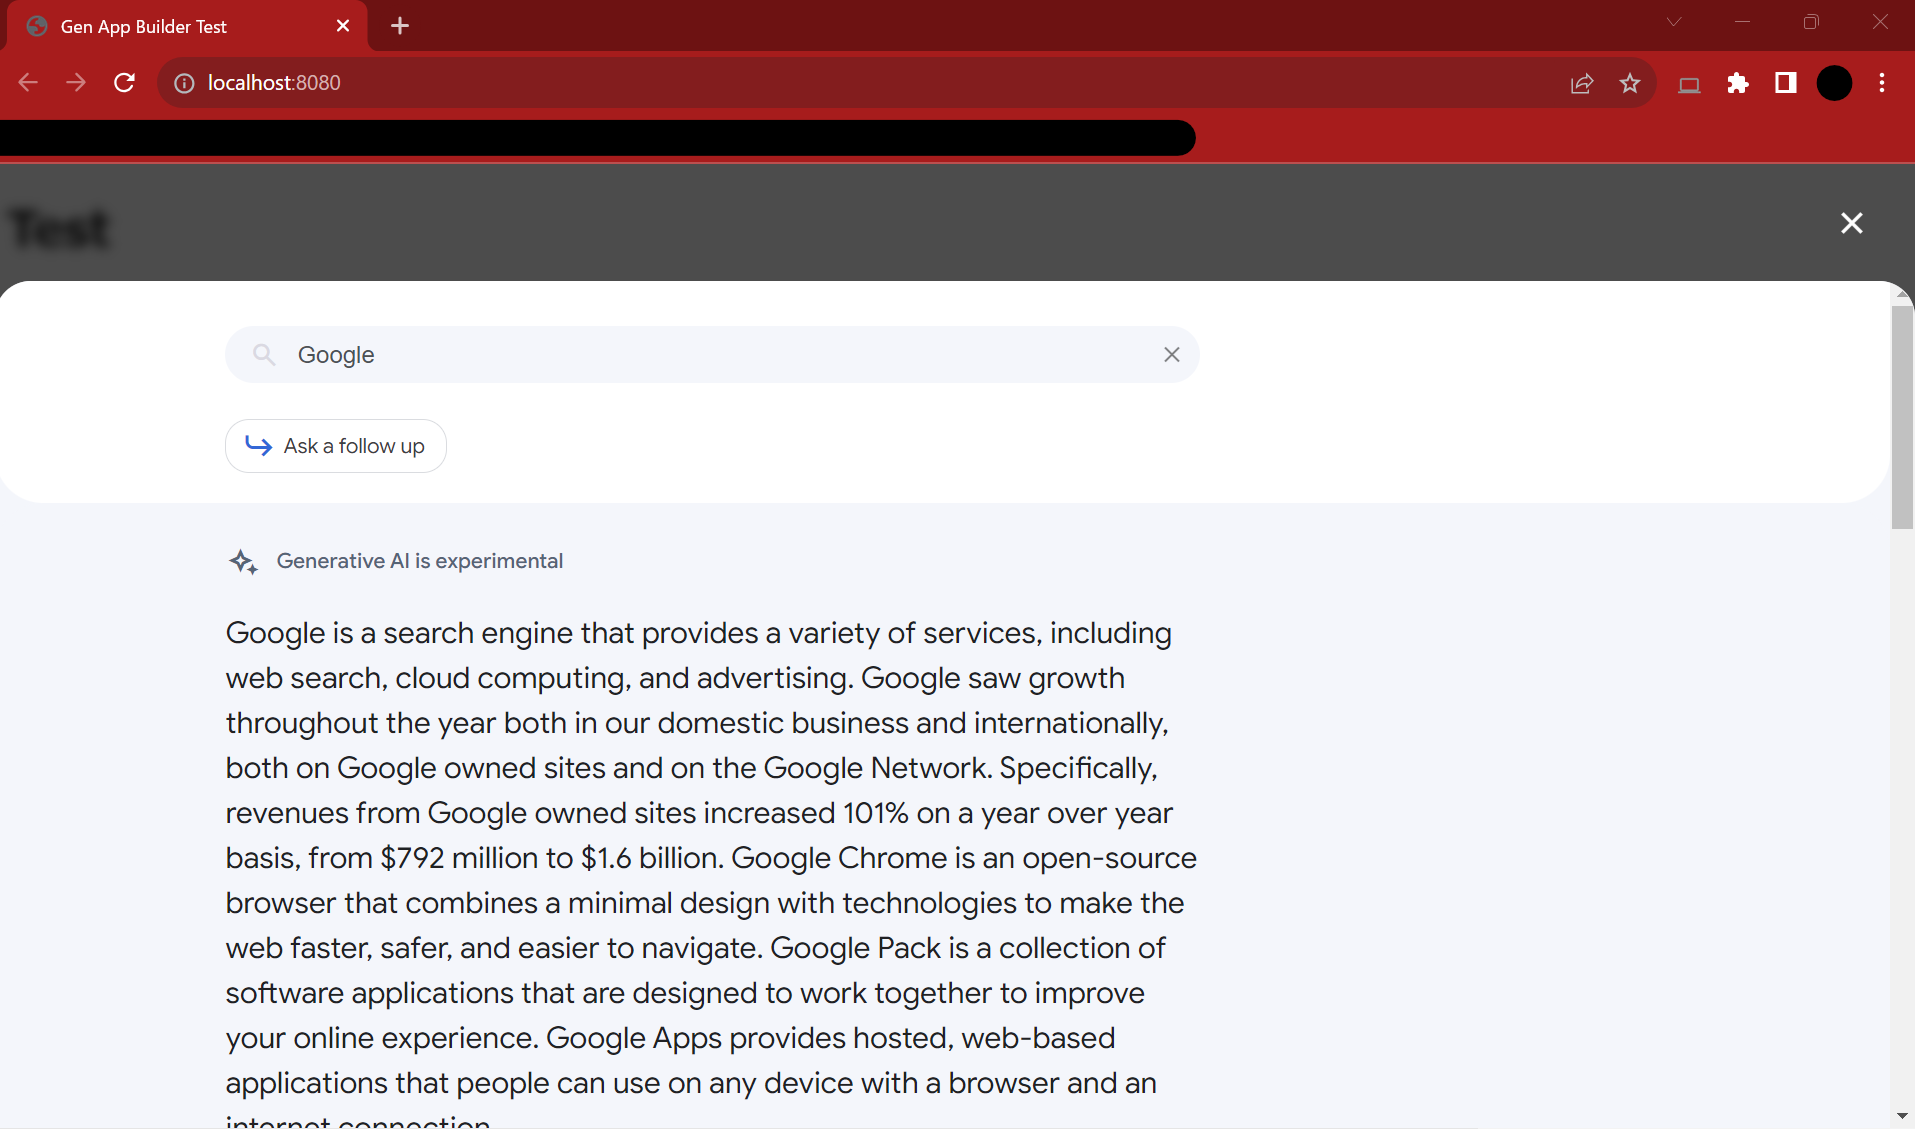This screenshot has width=1915, height=1129.
Task: Click the browser back arrow
Action: [x=28, y=83]
